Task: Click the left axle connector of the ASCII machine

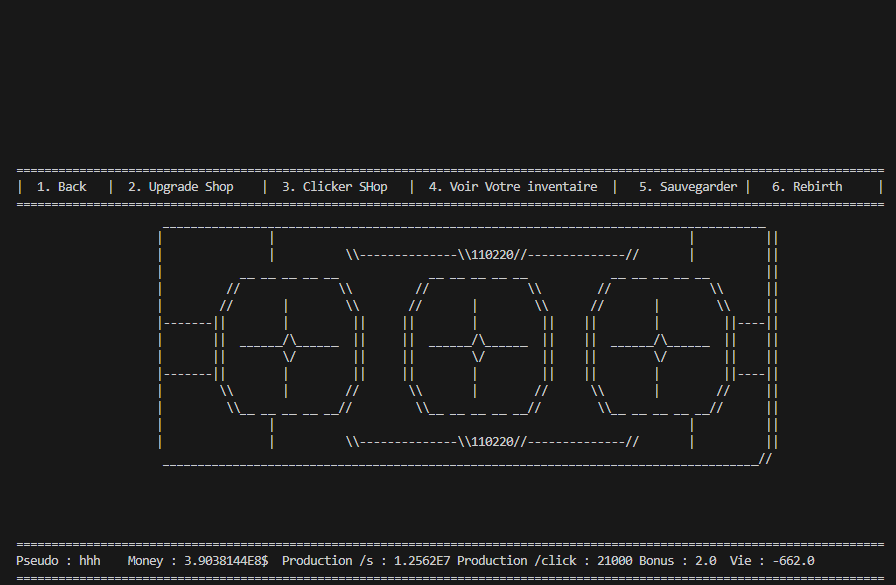Action: click(187, 348)
